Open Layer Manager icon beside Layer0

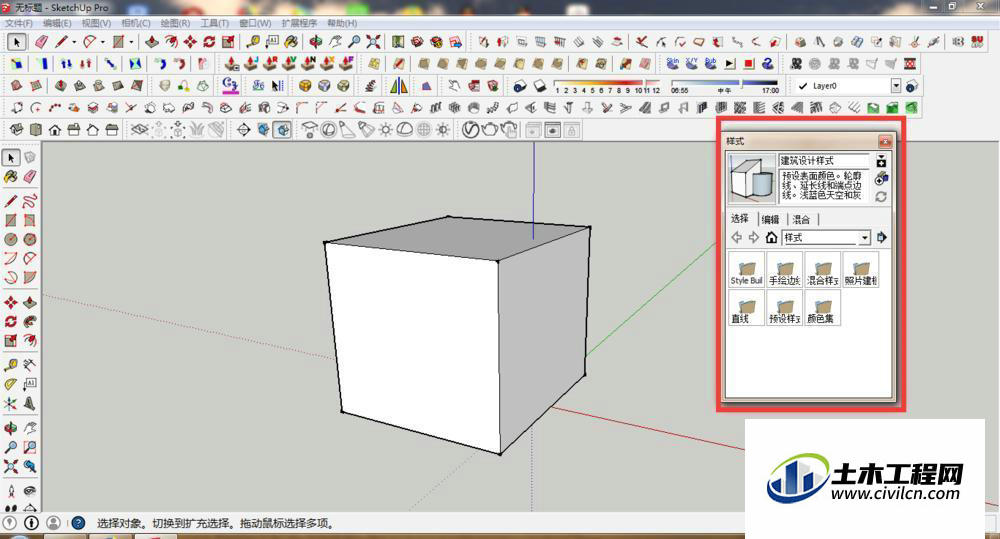912,85
